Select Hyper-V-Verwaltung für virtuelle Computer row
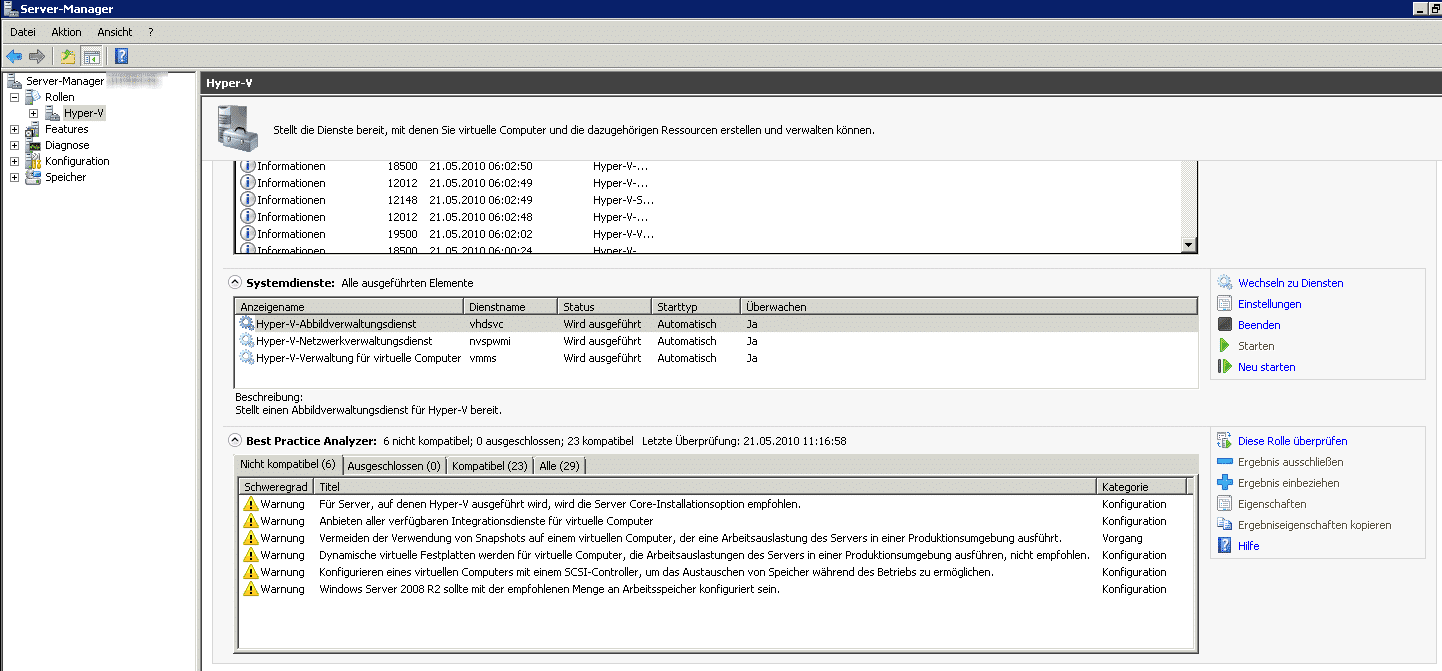The height and width of the screenshot is (671, 1442). [x=716, y=358]
